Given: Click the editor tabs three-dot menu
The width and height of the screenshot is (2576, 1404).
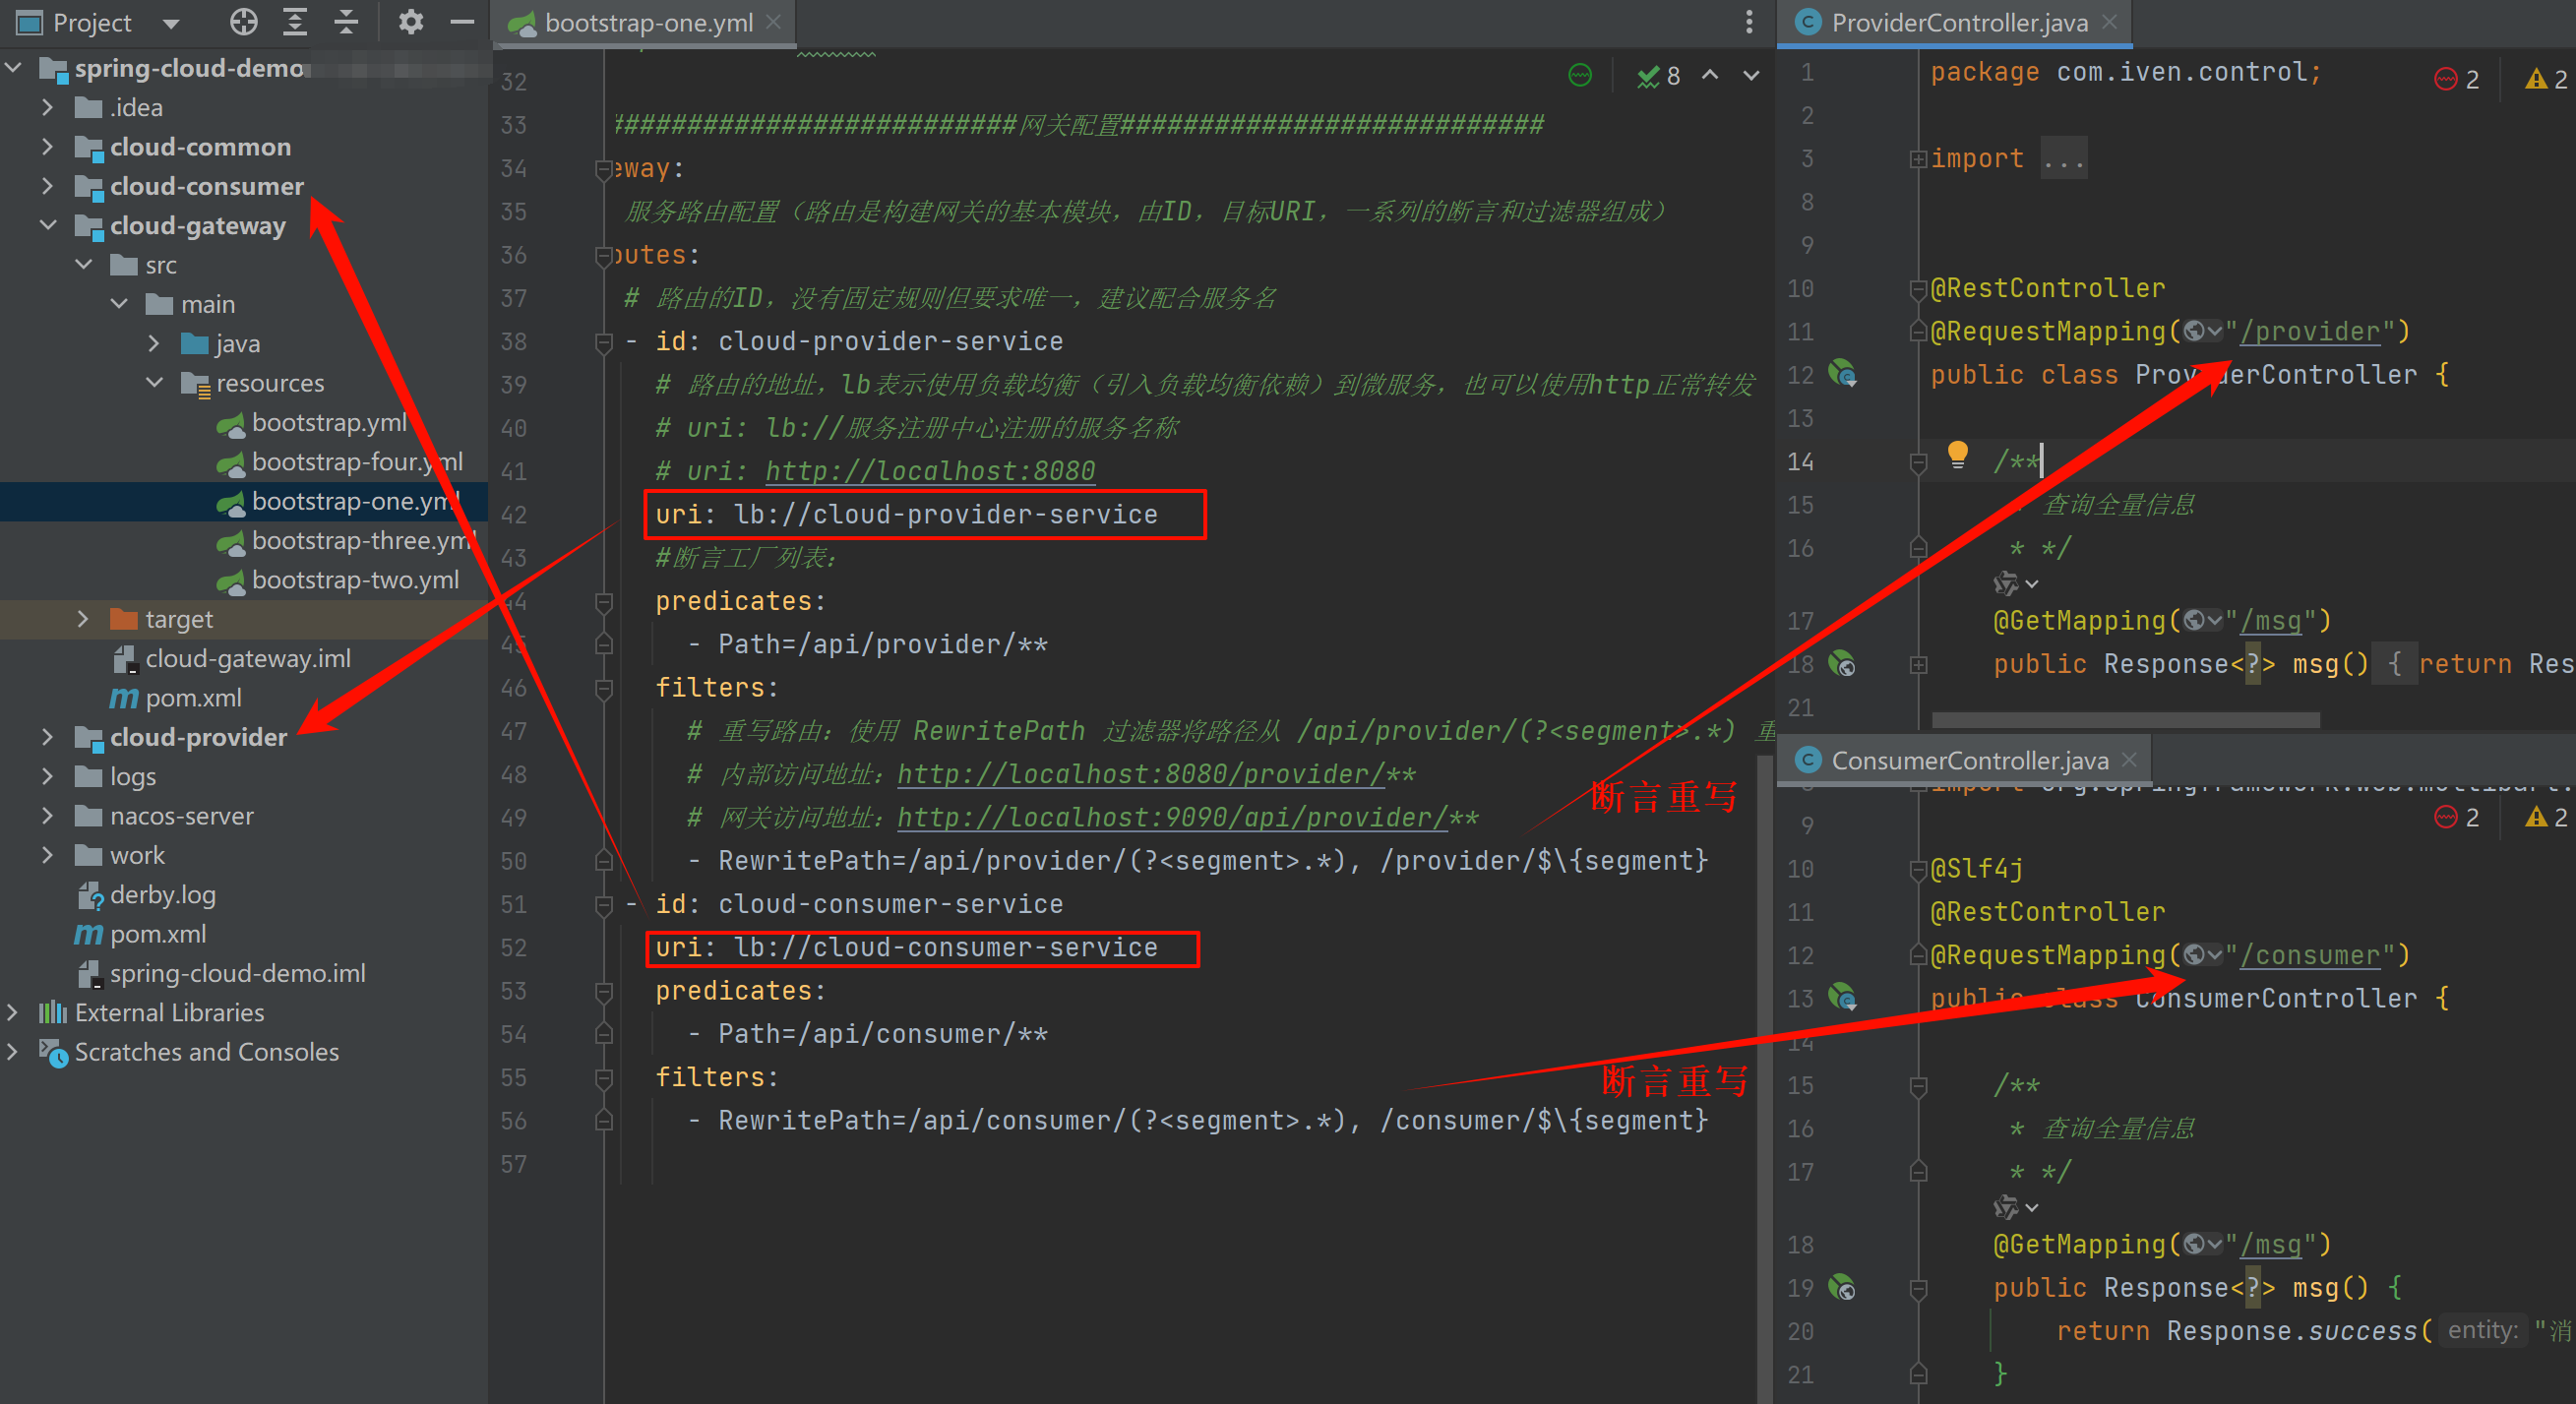Looking at the screenshot, I should pyautogui.click(x=1749, y=22).
